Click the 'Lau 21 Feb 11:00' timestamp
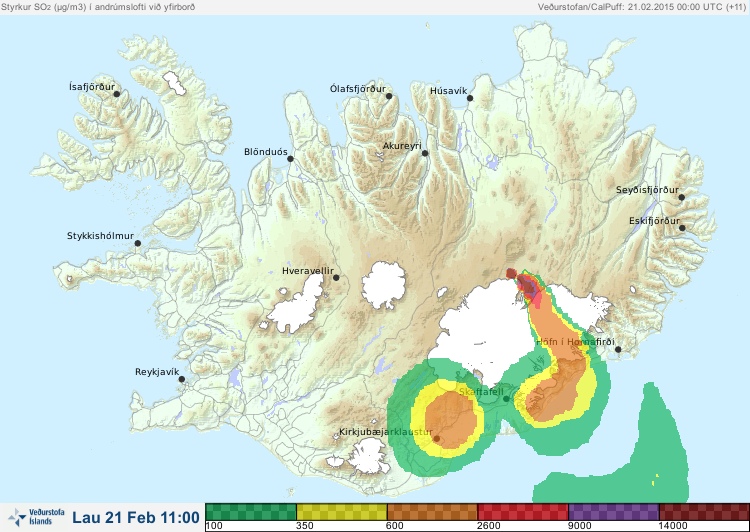Image resolution: width=750 pixels, height=532 pixels. [136, 517]
